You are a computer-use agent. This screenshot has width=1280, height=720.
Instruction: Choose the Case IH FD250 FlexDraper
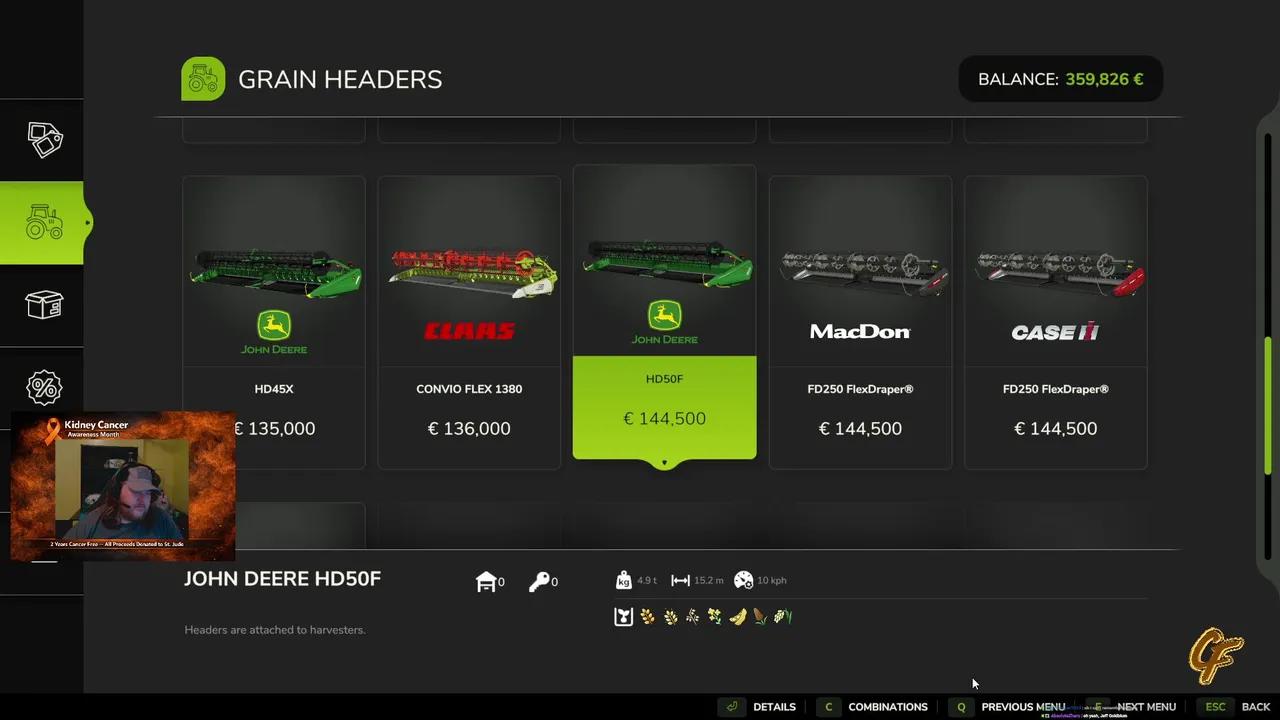tap(1055, 322)
